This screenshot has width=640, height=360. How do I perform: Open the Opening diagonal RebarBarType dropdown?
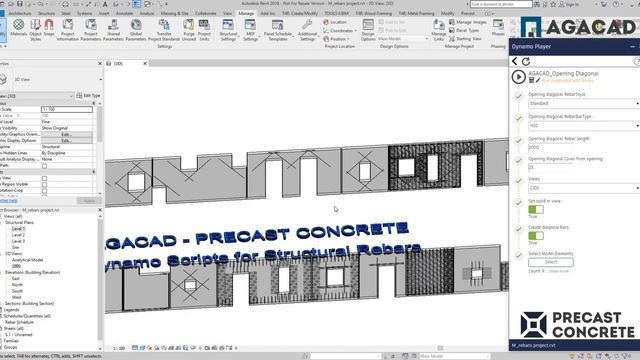tap(584, 126)
